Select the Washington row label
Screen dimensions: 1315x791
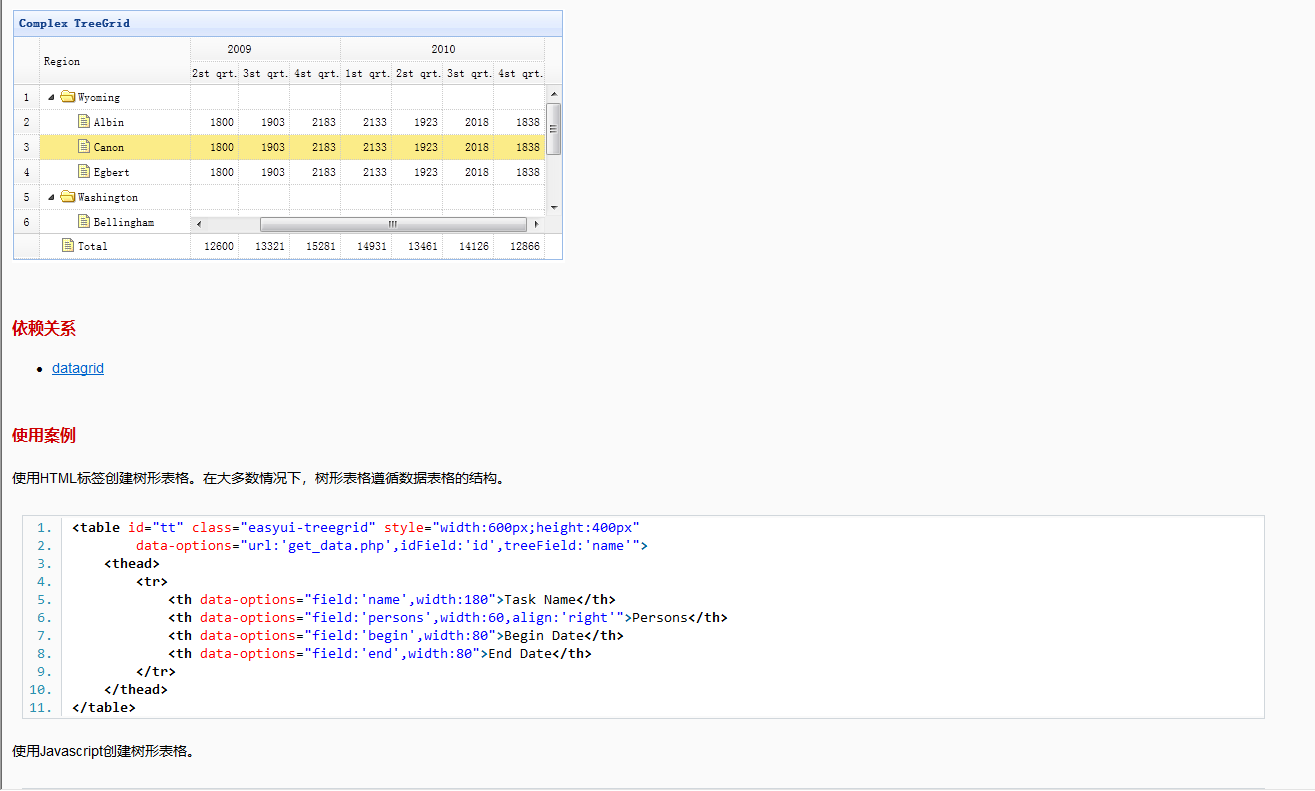coord(108,197)
